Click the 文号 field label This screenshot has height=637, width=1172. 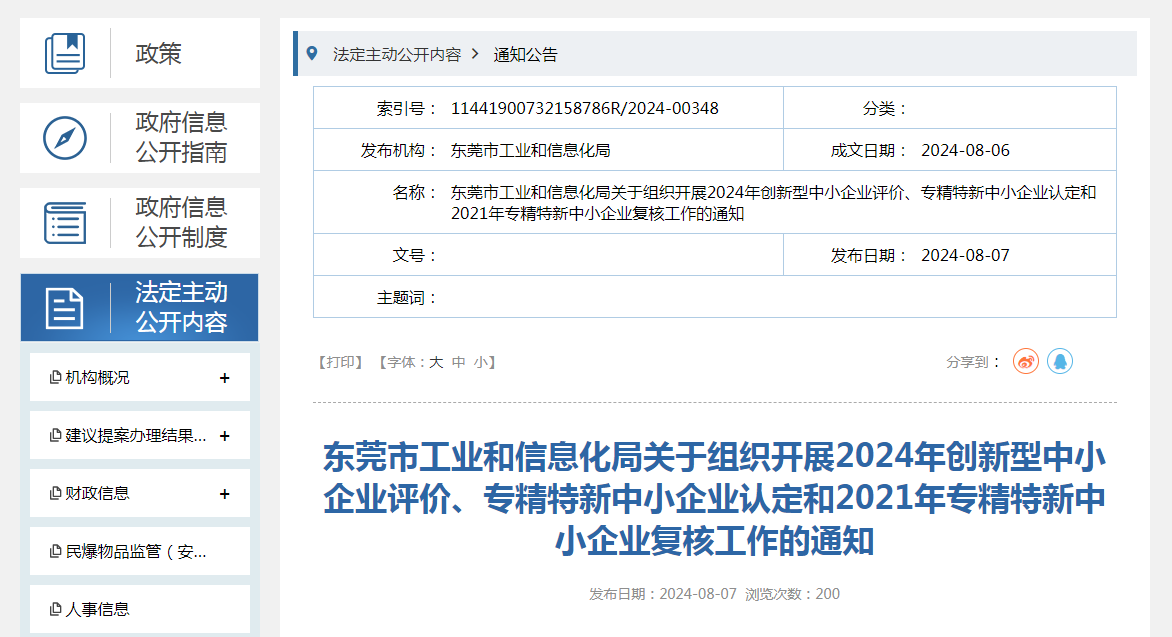coord(415,256)
